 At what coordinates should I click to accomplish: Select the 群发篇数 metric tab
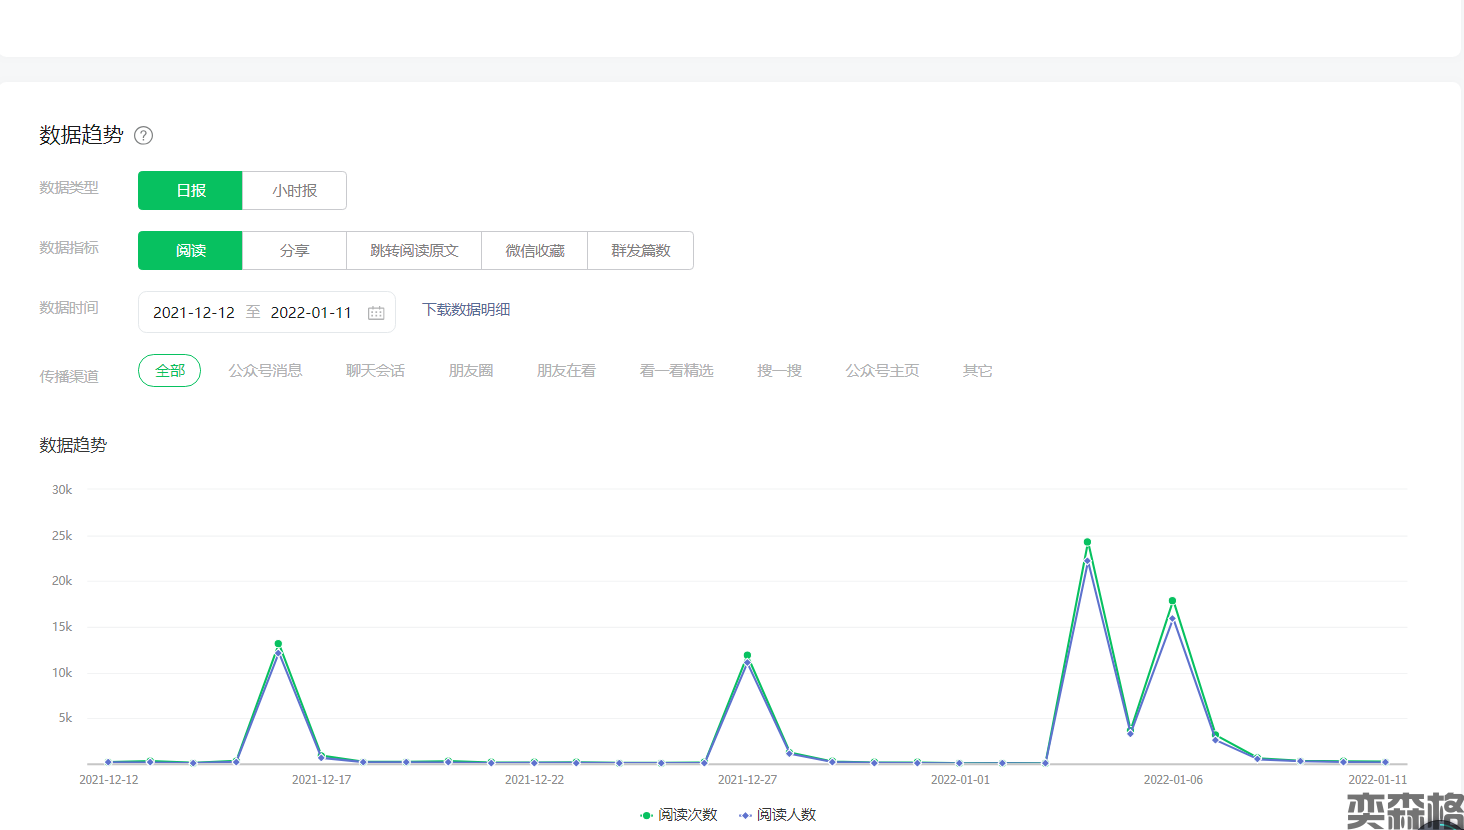click(640, 250)
